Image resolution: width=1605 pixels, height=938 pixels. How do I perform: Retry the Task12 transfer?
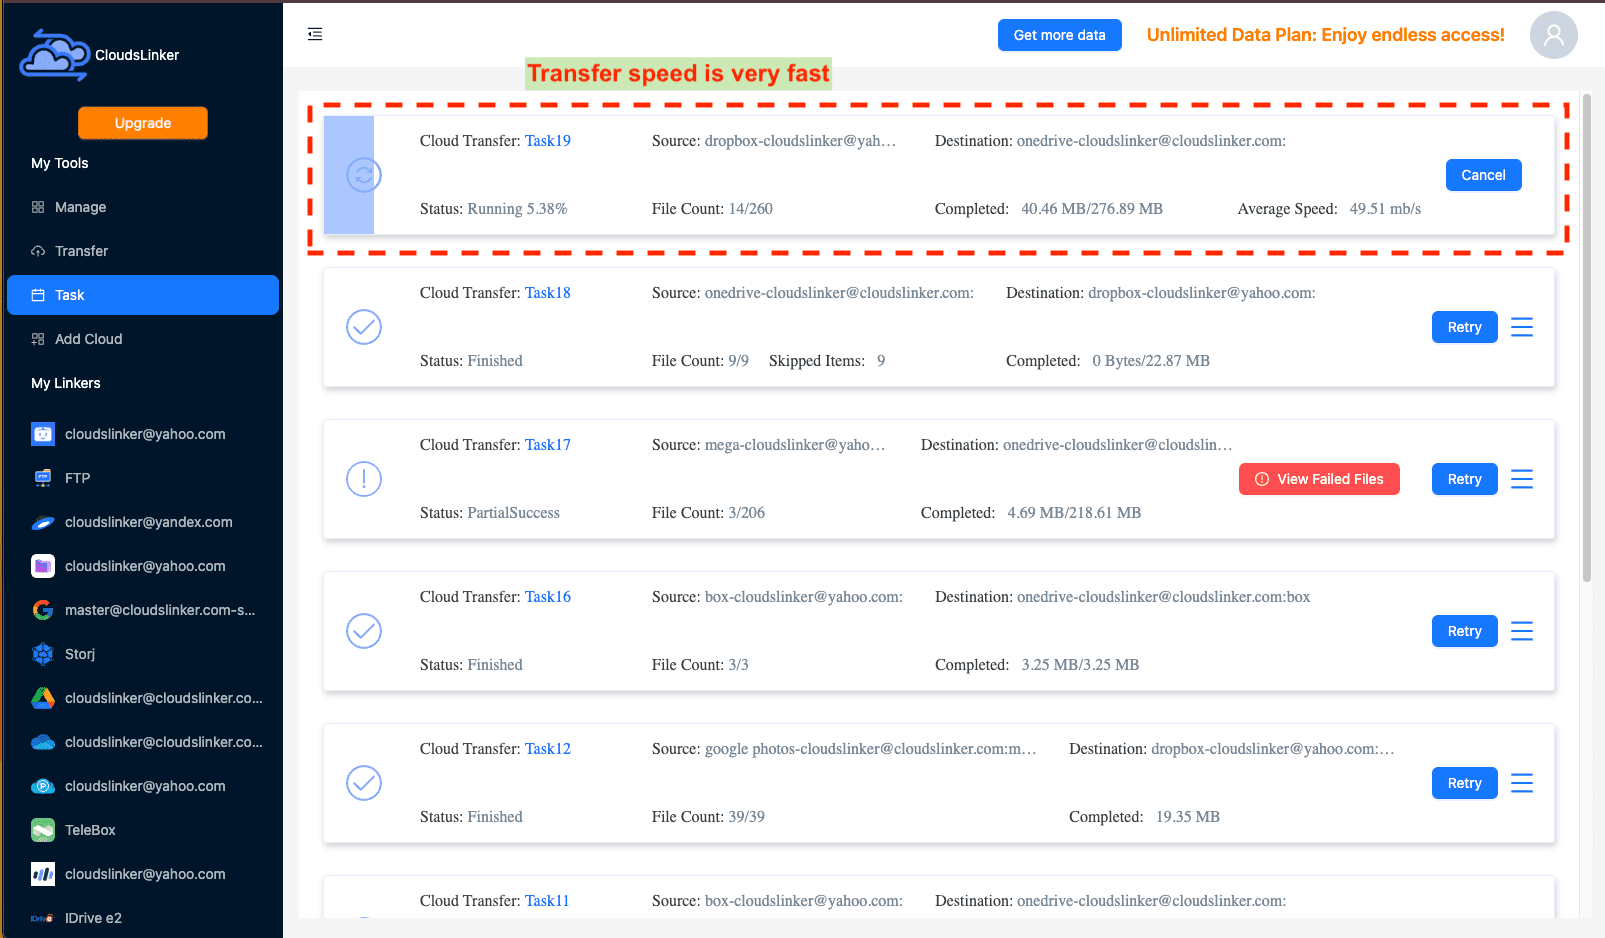point(1464,783)
